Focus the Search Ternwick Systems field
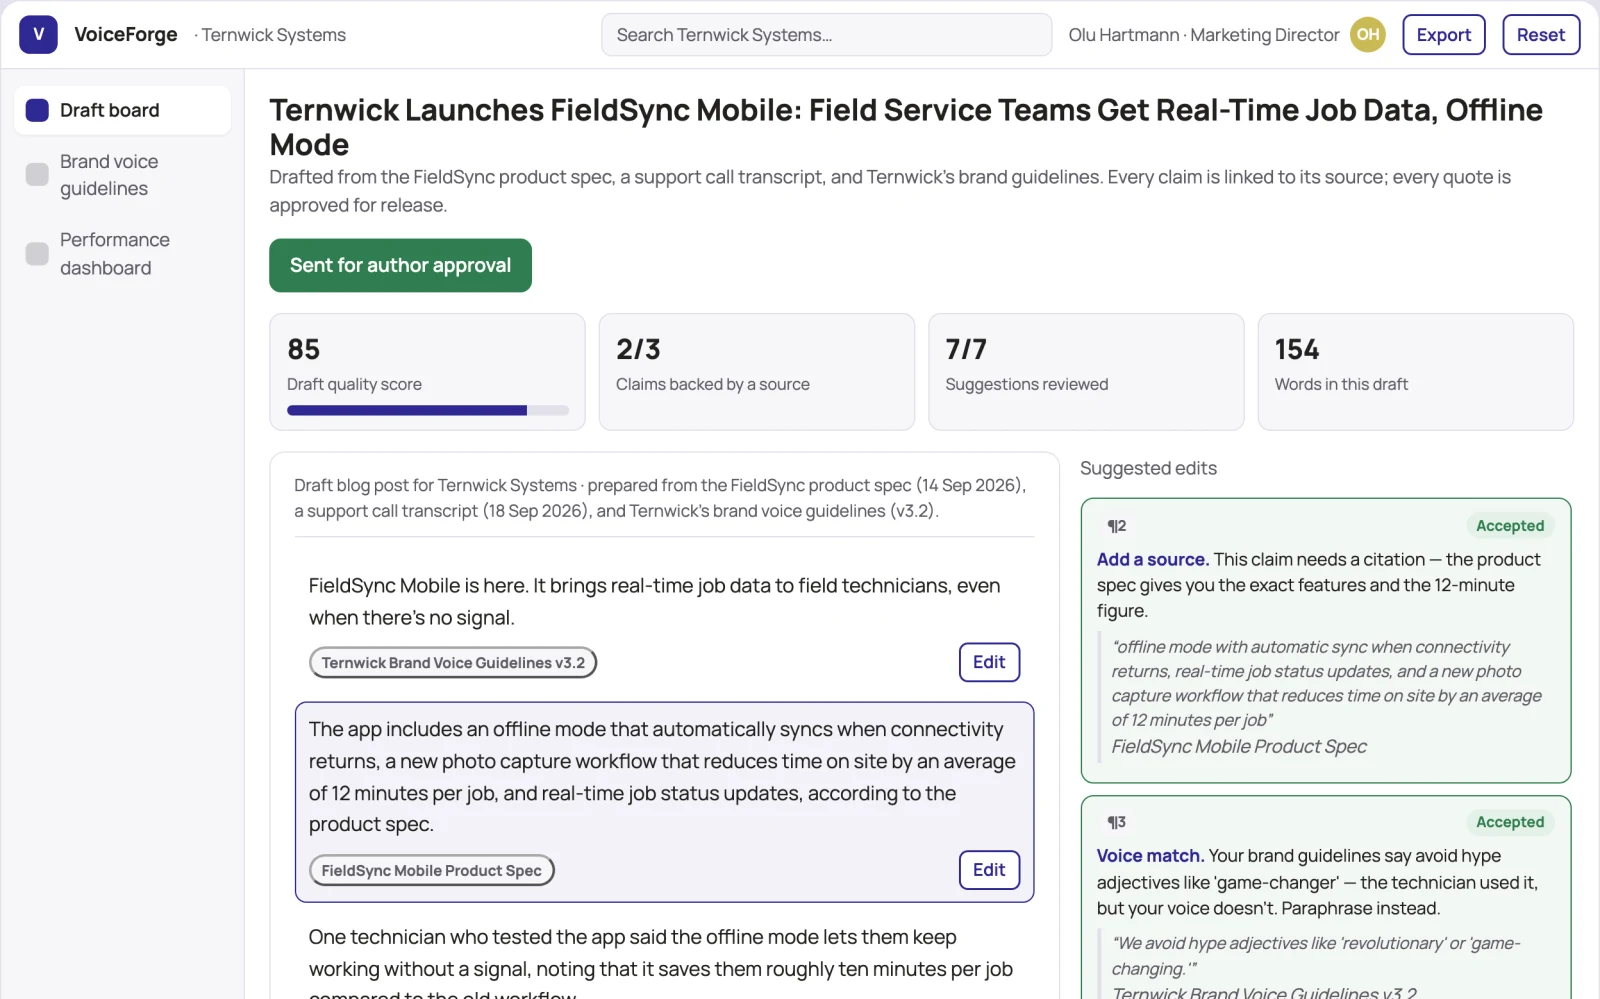Image resolution: width=1600 pixels, height=999 pixels. click(x=826, y=35)
